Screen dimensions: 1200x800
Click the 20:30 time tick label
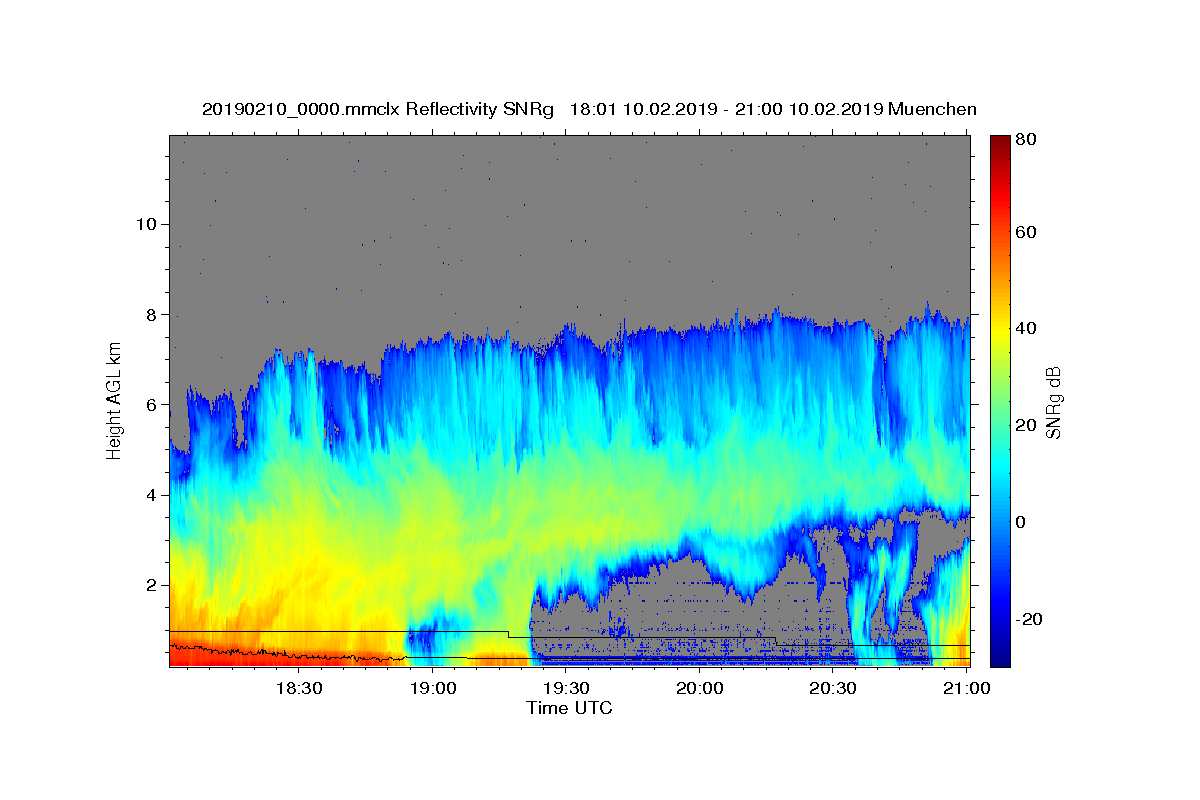click(x=833, y=688)
